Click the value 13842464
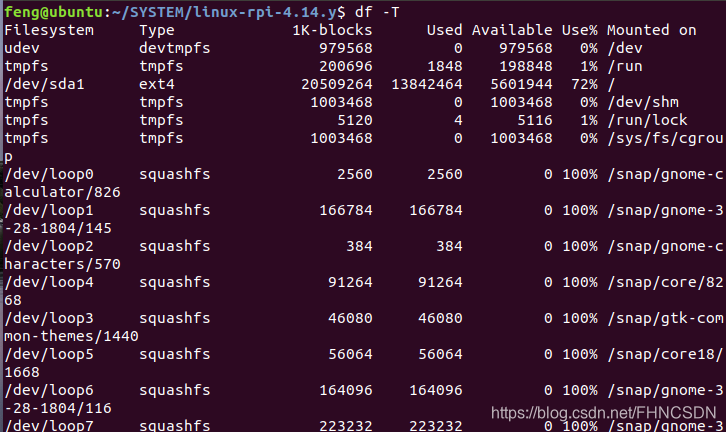Screen dimensions: 726x432 427,85
